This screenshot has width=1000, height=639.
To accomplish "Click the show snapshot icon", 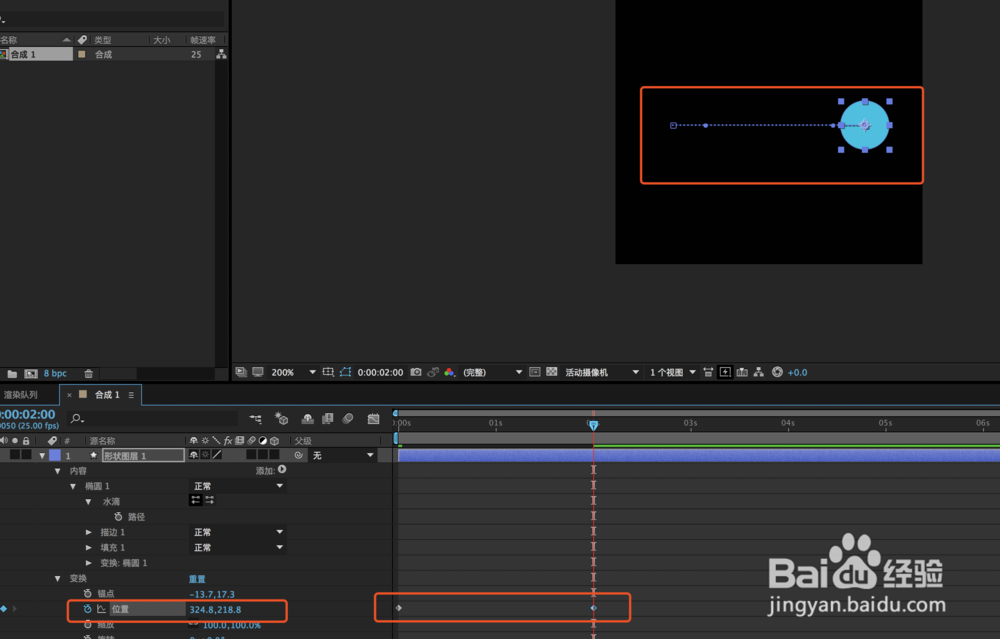I will (433, 372).
